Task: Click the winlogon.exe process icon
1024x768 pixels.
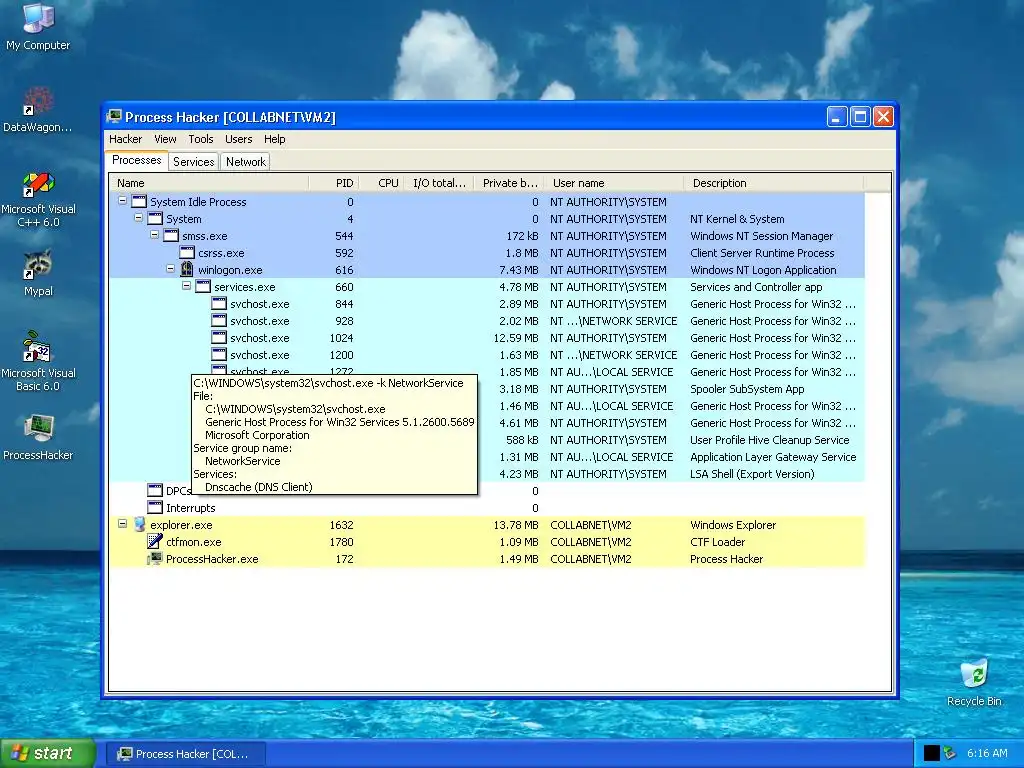Action: pyautogui.click(x=187, y=270)
